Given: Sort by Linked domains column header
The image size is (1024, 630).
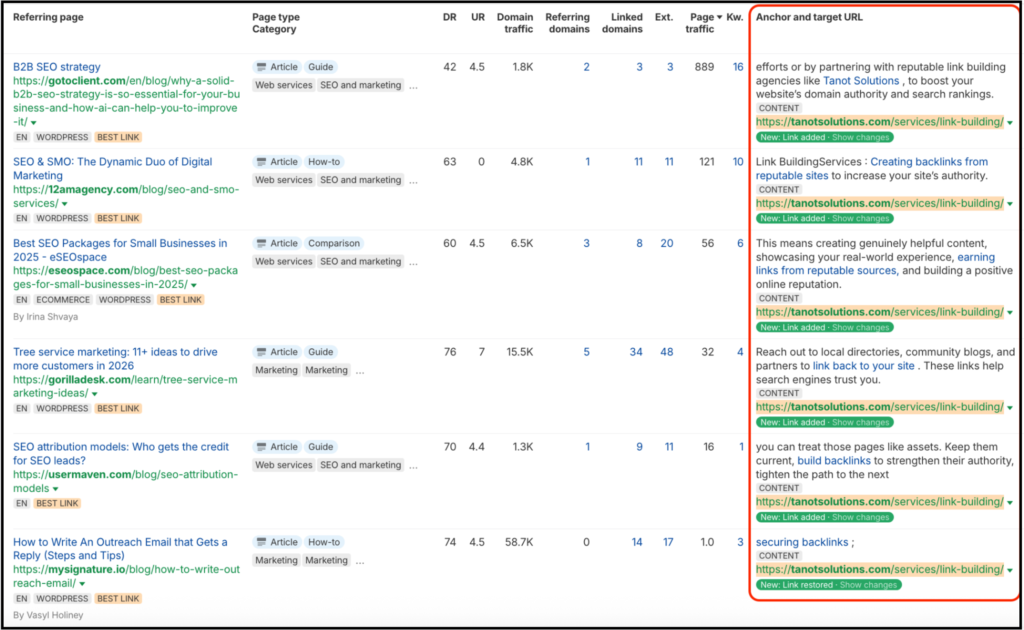Looking at the screenshot, I should [622, 23].
